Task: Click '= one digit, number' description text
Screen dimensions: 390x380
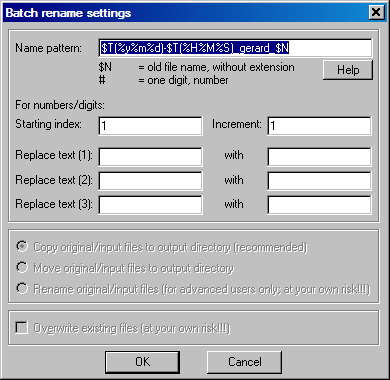Action: pos(184,80)
